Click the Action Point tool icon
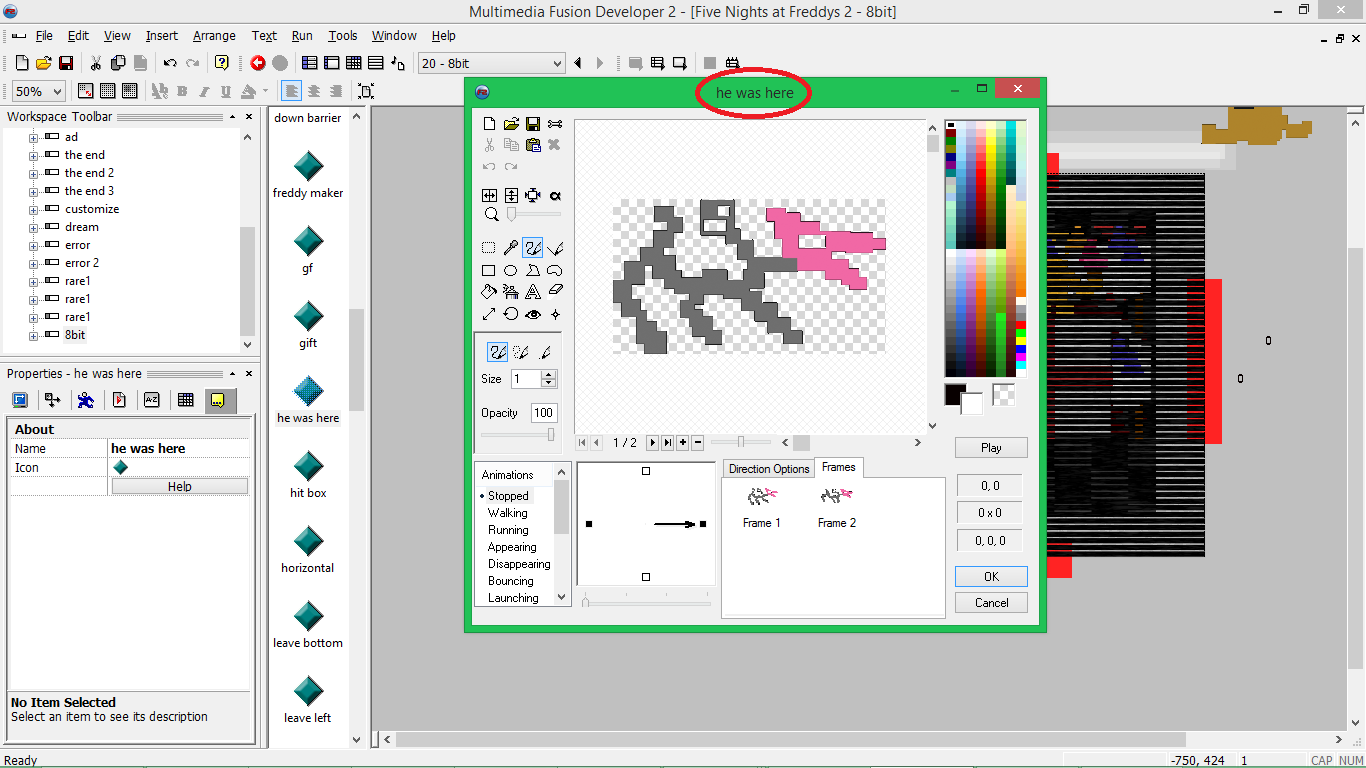 click(555, 314)
